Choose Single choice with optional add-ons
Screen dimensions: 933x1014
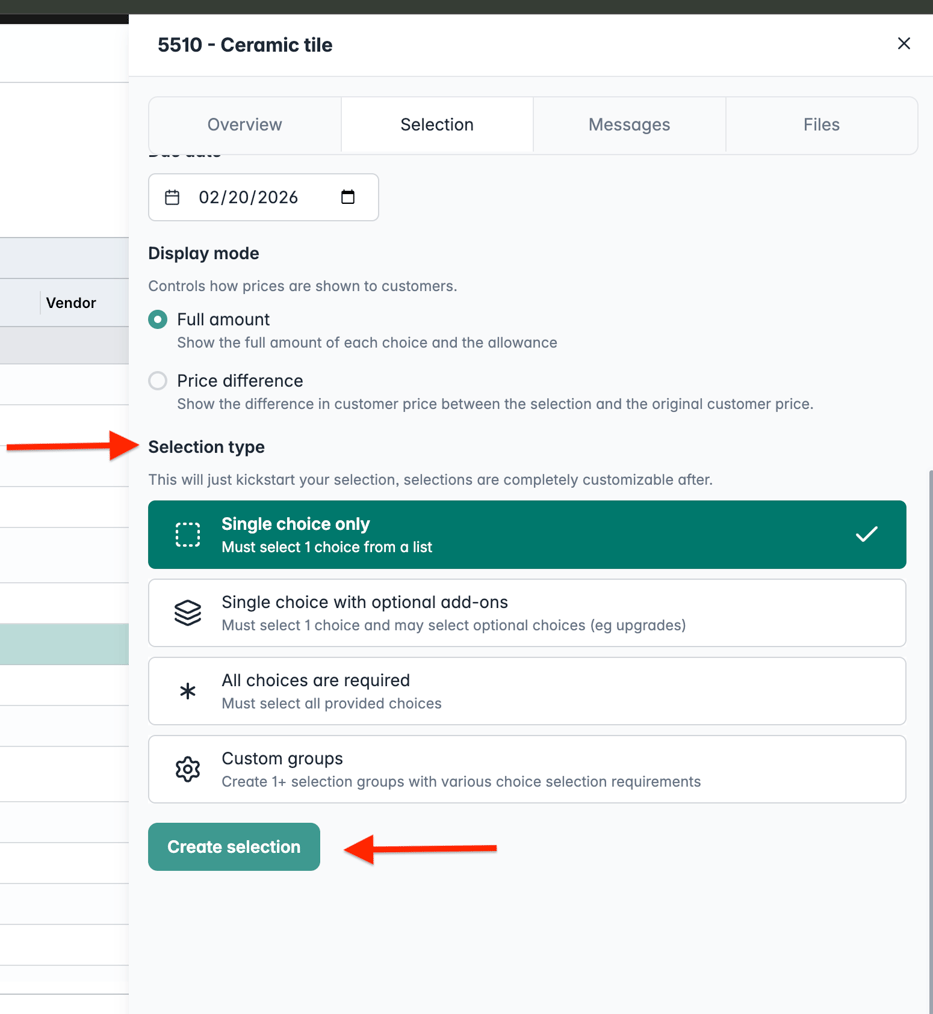coord(527,613)
